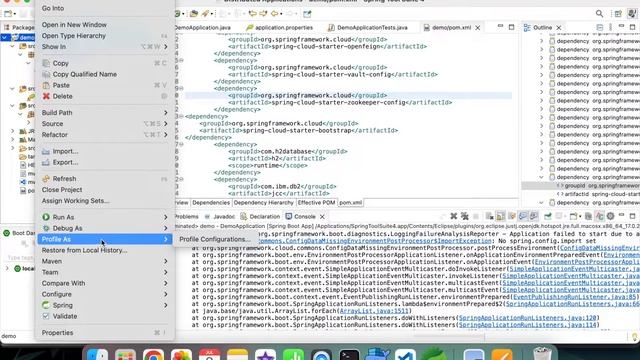The width and height of the screenshot is (640, 360).
Task: Choose Export... from context menu
Action: coord(65,162)
